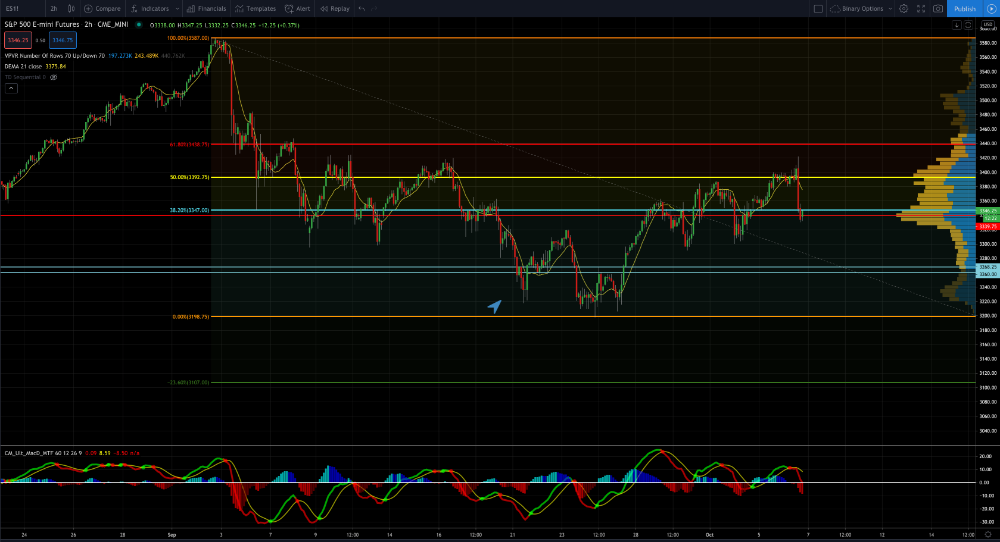This screenshot has height=542, width=1000.
Task: Select the CM_Ult_MacD_MTF indicator legend
Action: coord(72,453)
